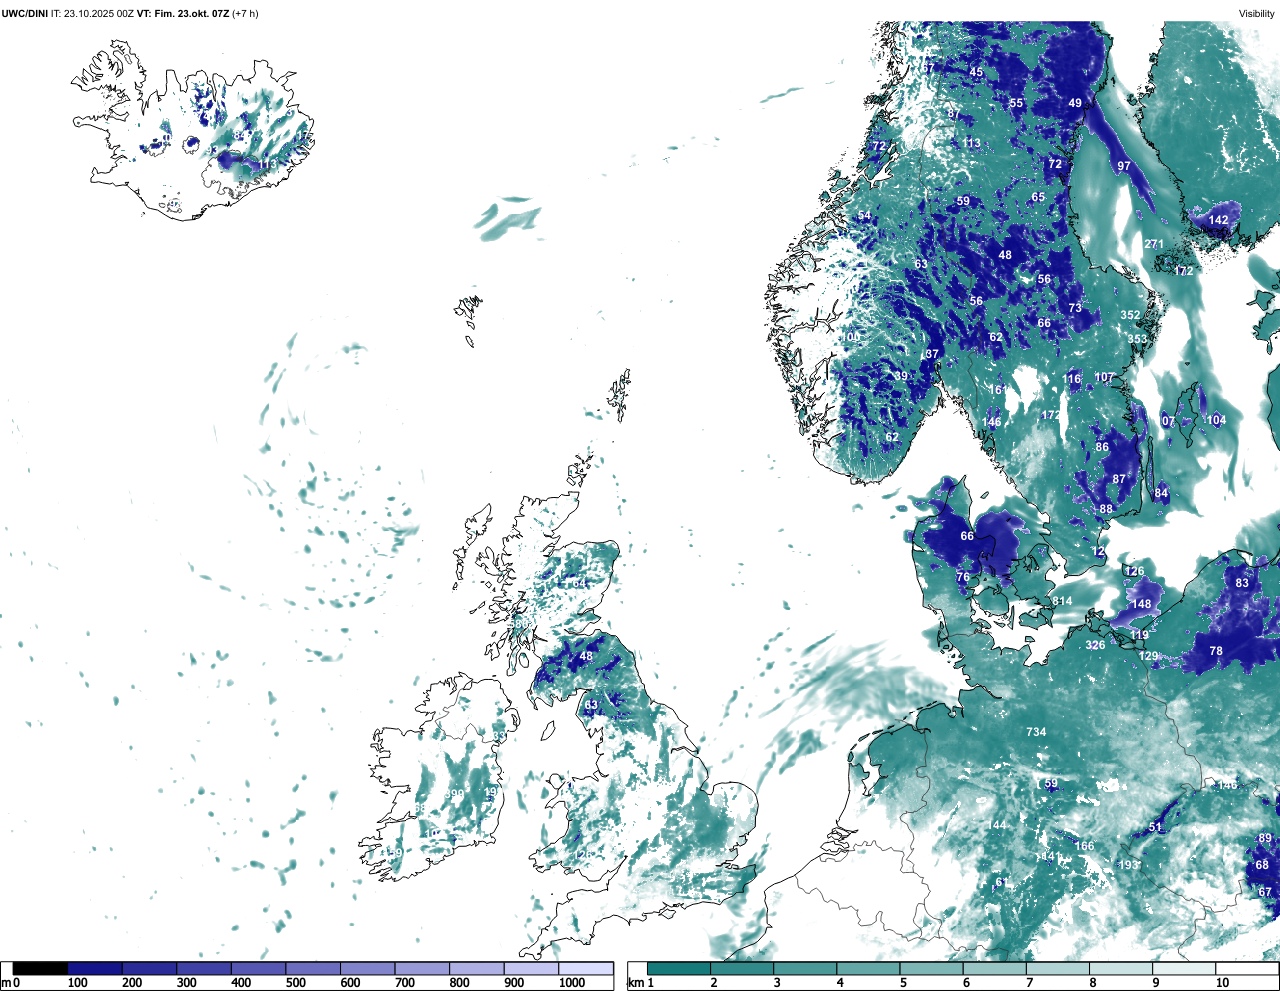
Task: Select the 100–200 m dark blue legend swatch
Action: click(x=95, y=969)
